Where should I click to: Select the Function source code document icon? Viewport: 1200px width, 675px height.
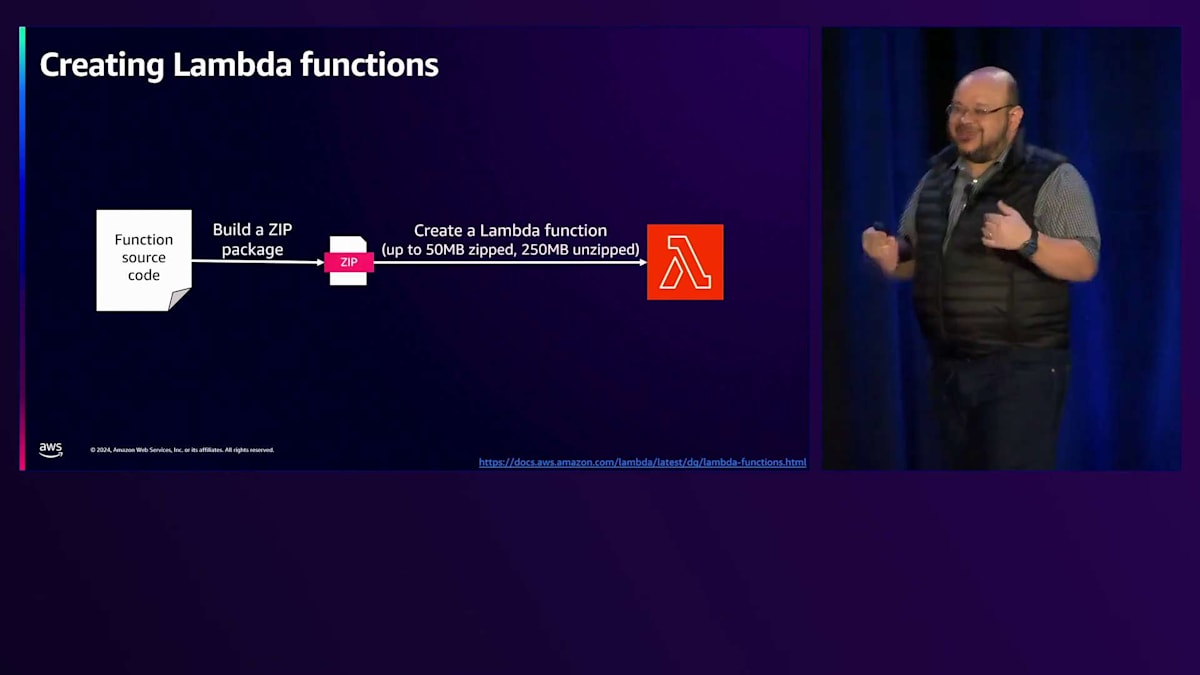point(144,260)
